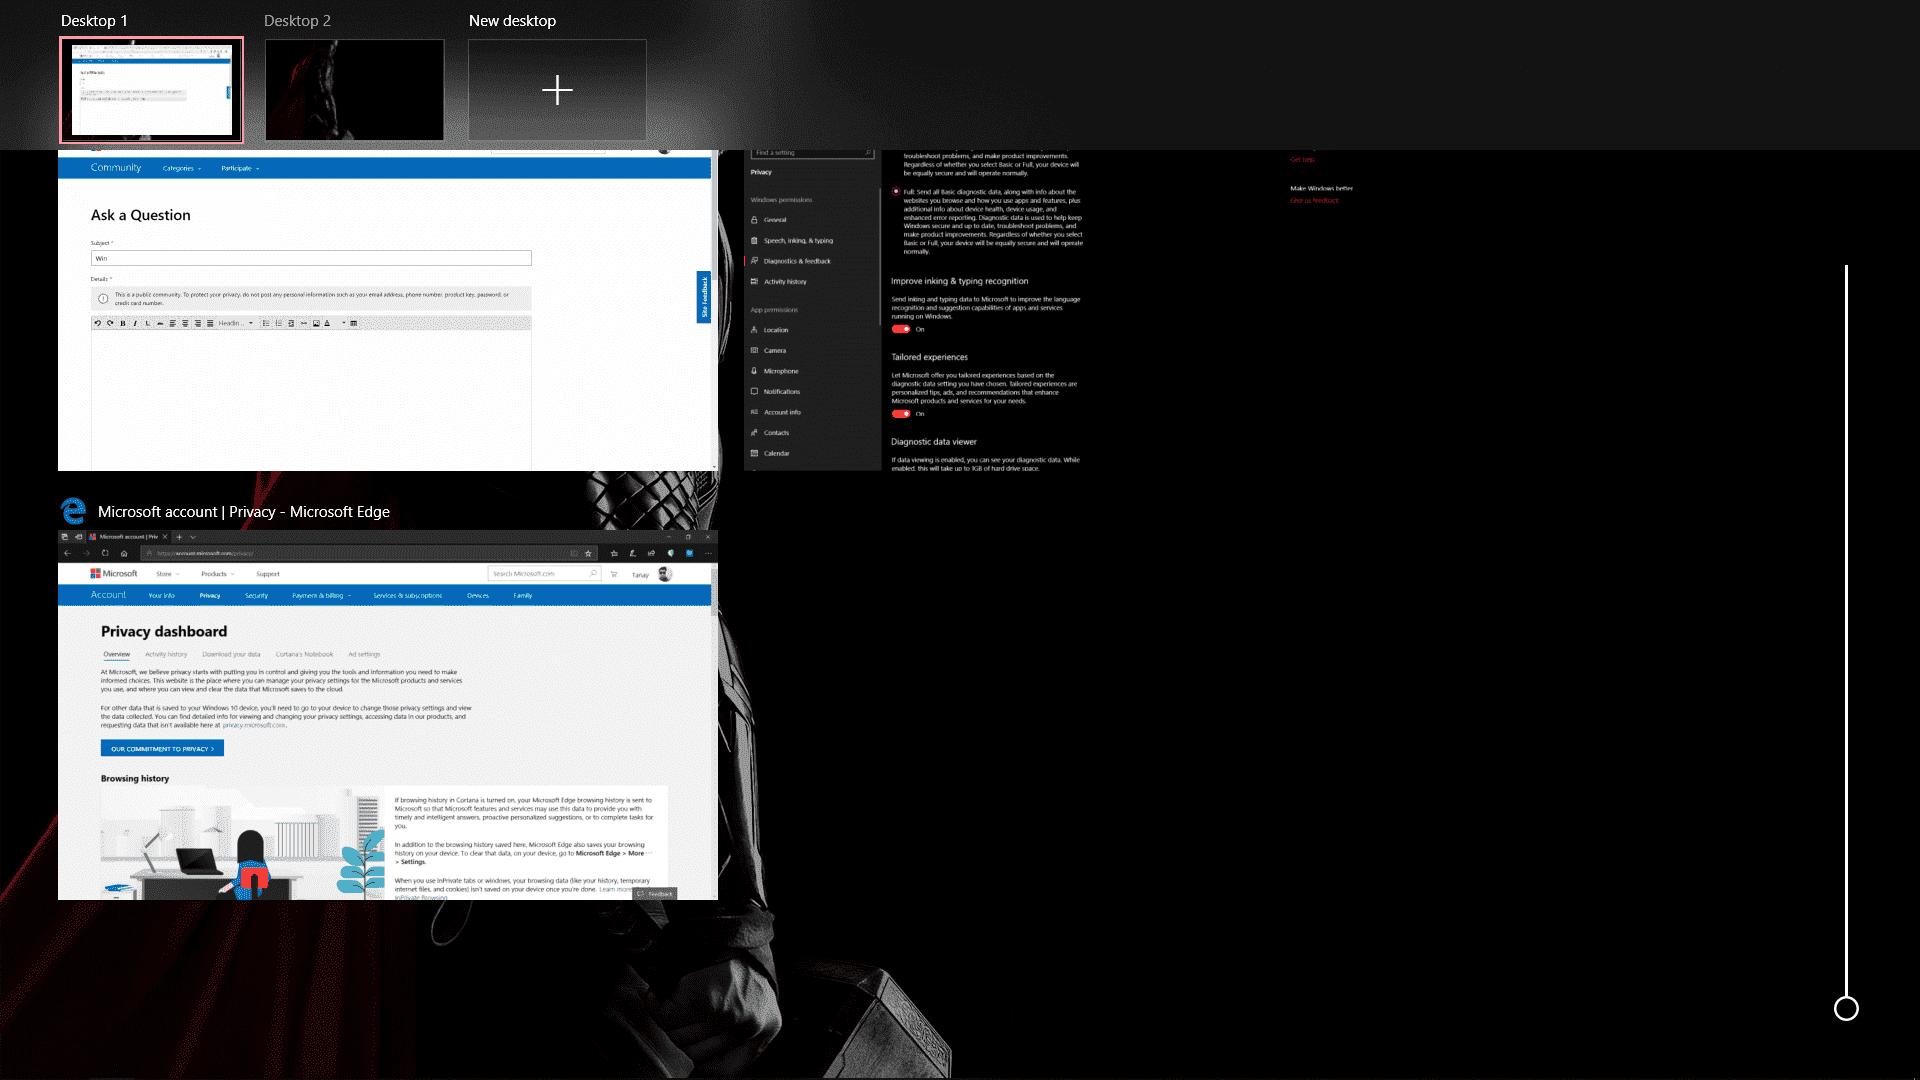Select the Full diagnostic data radio button
Viewport: 1920px width, 1080px height.
[896, 191]
